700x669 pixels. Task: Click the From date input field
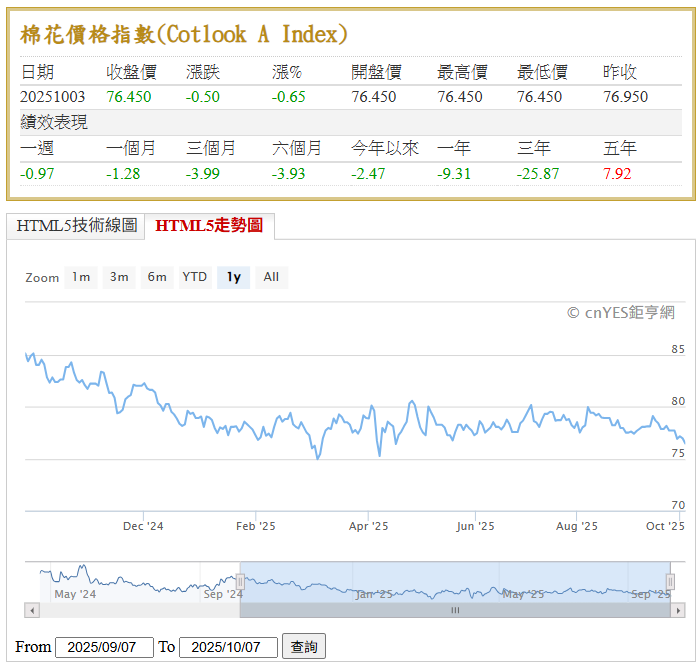(x=104, y=647)
